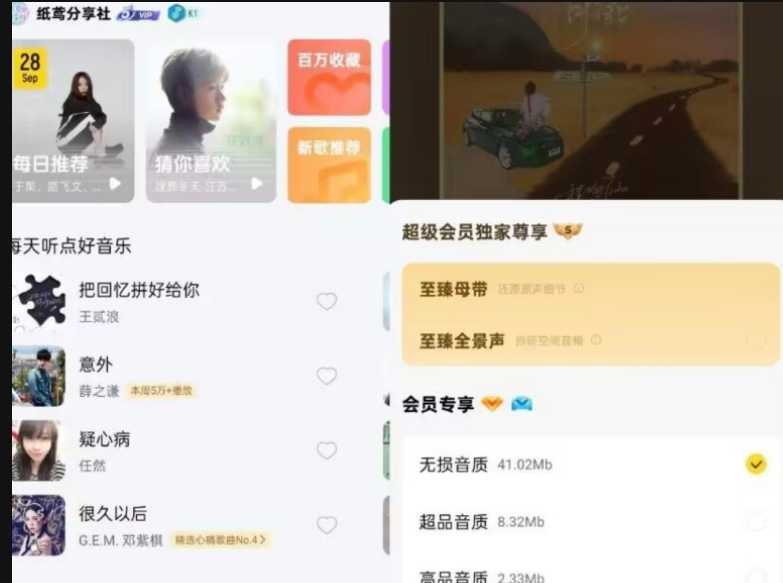Tap the VIP badge in header
783x583 pixels.
pos(138,14)
